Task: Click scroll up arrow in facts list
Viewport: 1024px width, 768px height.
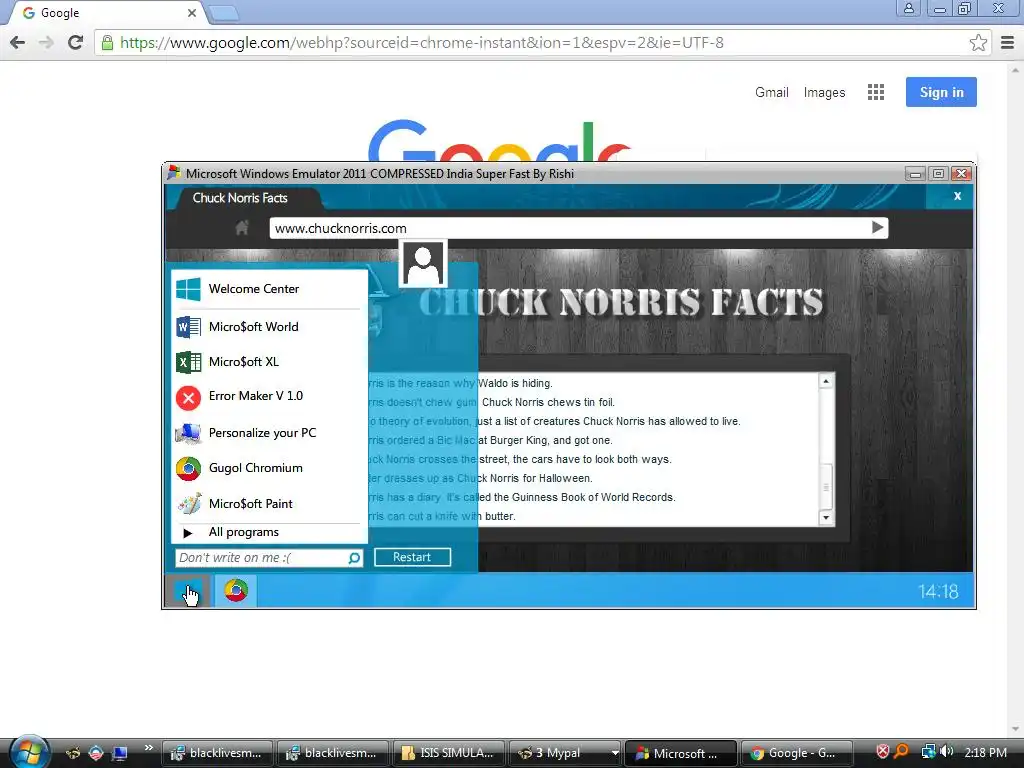Action: [826, 381]
